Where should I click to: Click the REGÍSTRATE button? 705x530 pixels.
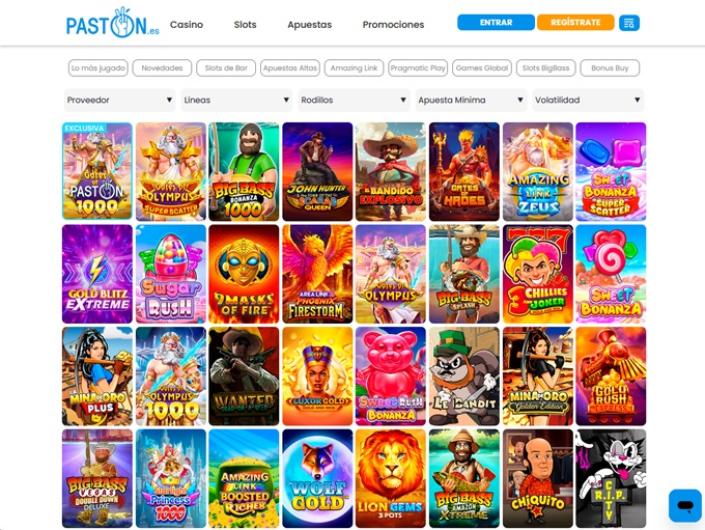[576, 22]
